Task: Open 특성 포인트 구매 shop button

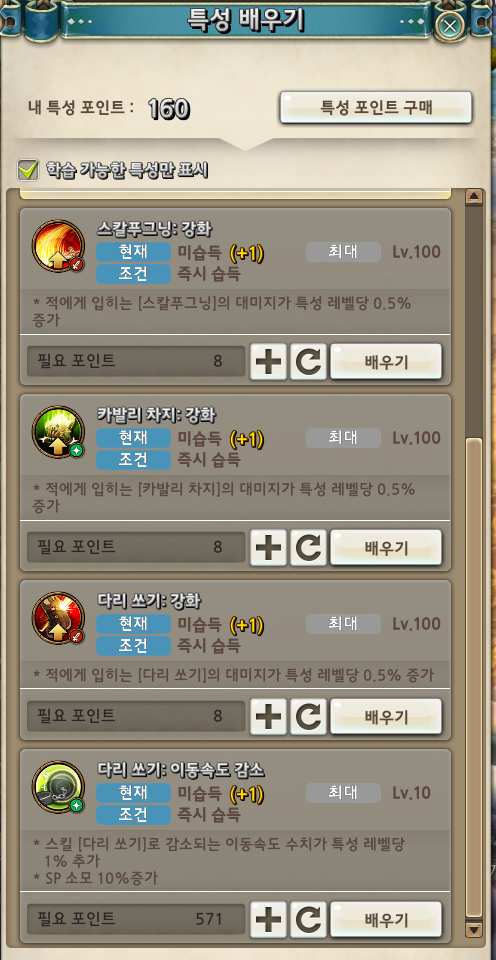Action: (x=376, y=108)
